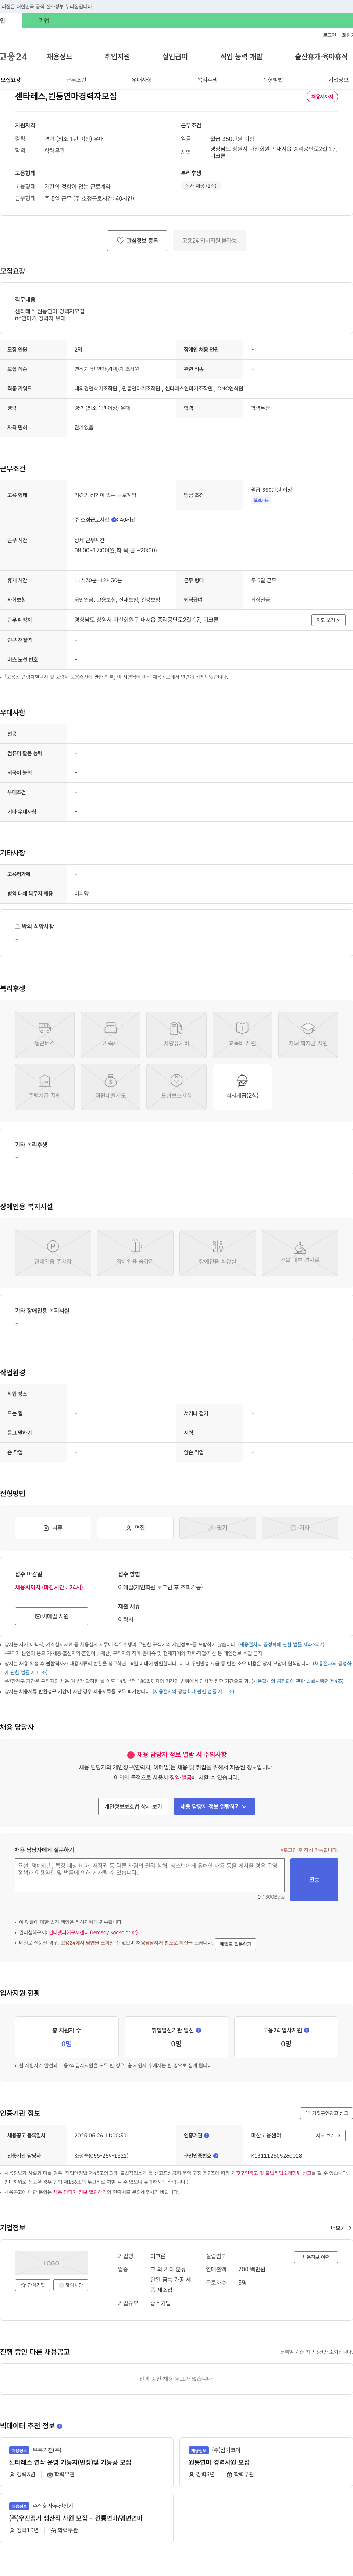The width and height of the screenshot is (353, 2576).
Task: Switch to the 근무조건 section tab
Action: (76, 80)
